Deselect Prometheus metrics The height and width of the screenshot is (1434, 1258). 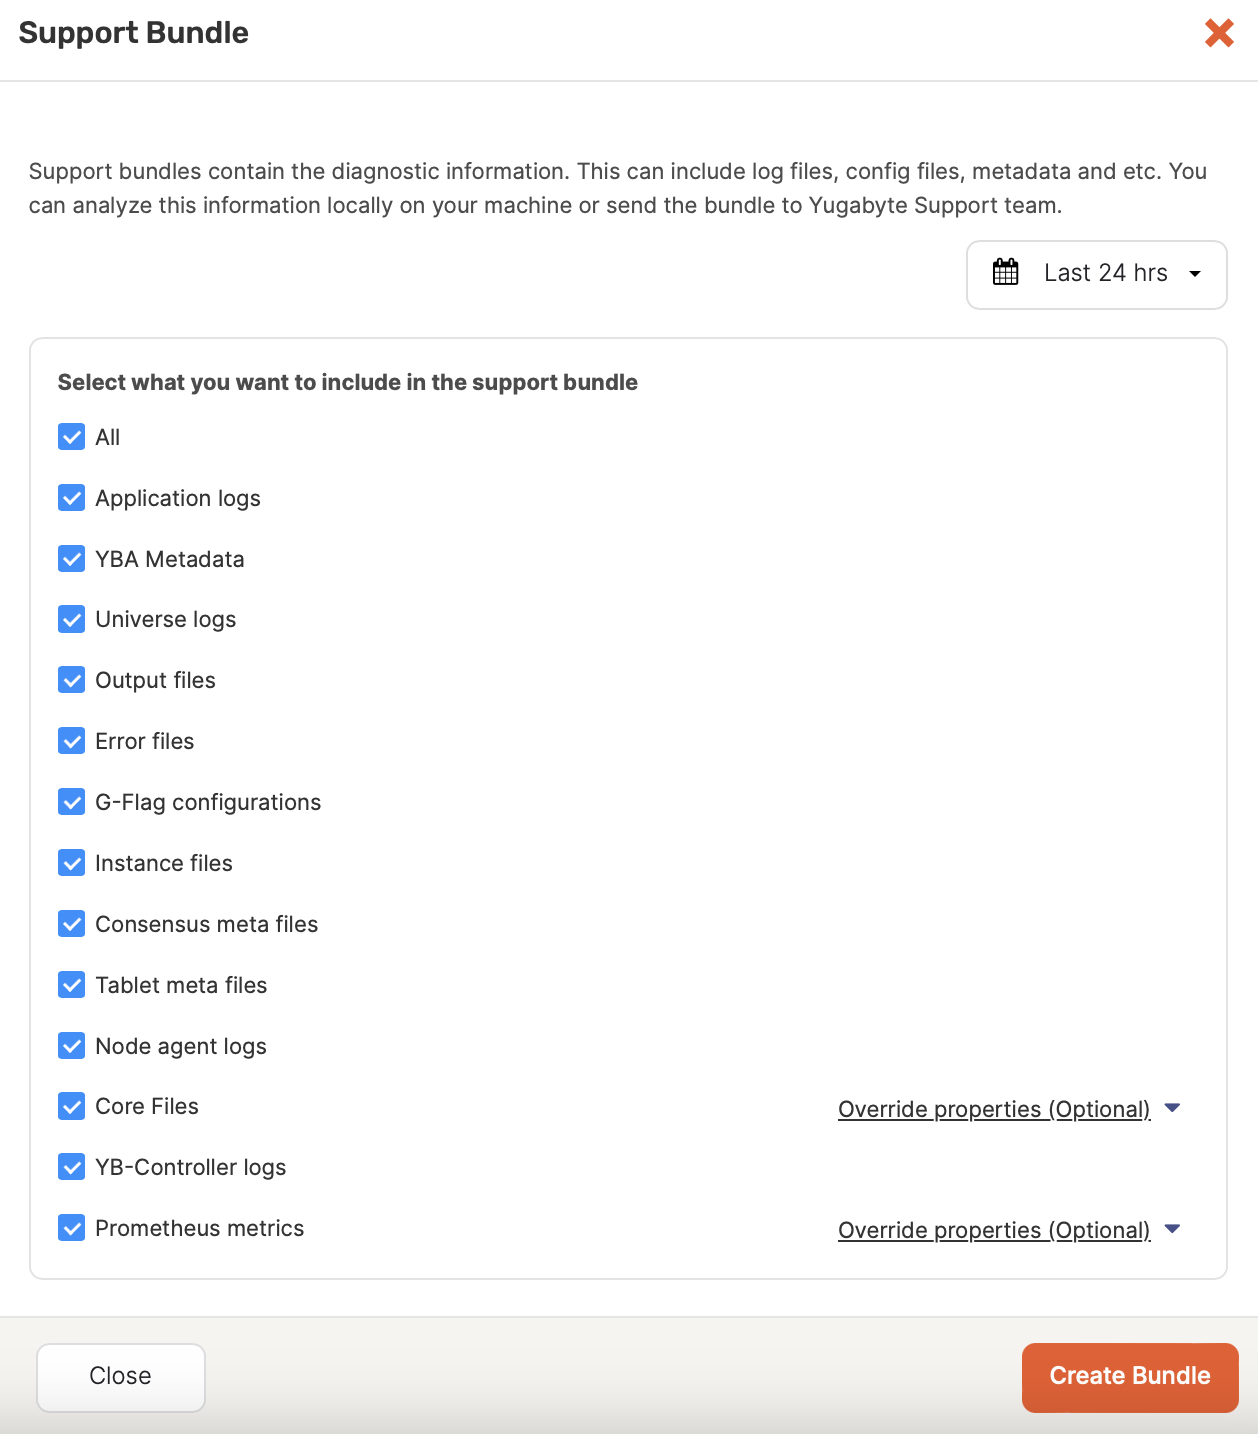click(x=71, y=1228)
